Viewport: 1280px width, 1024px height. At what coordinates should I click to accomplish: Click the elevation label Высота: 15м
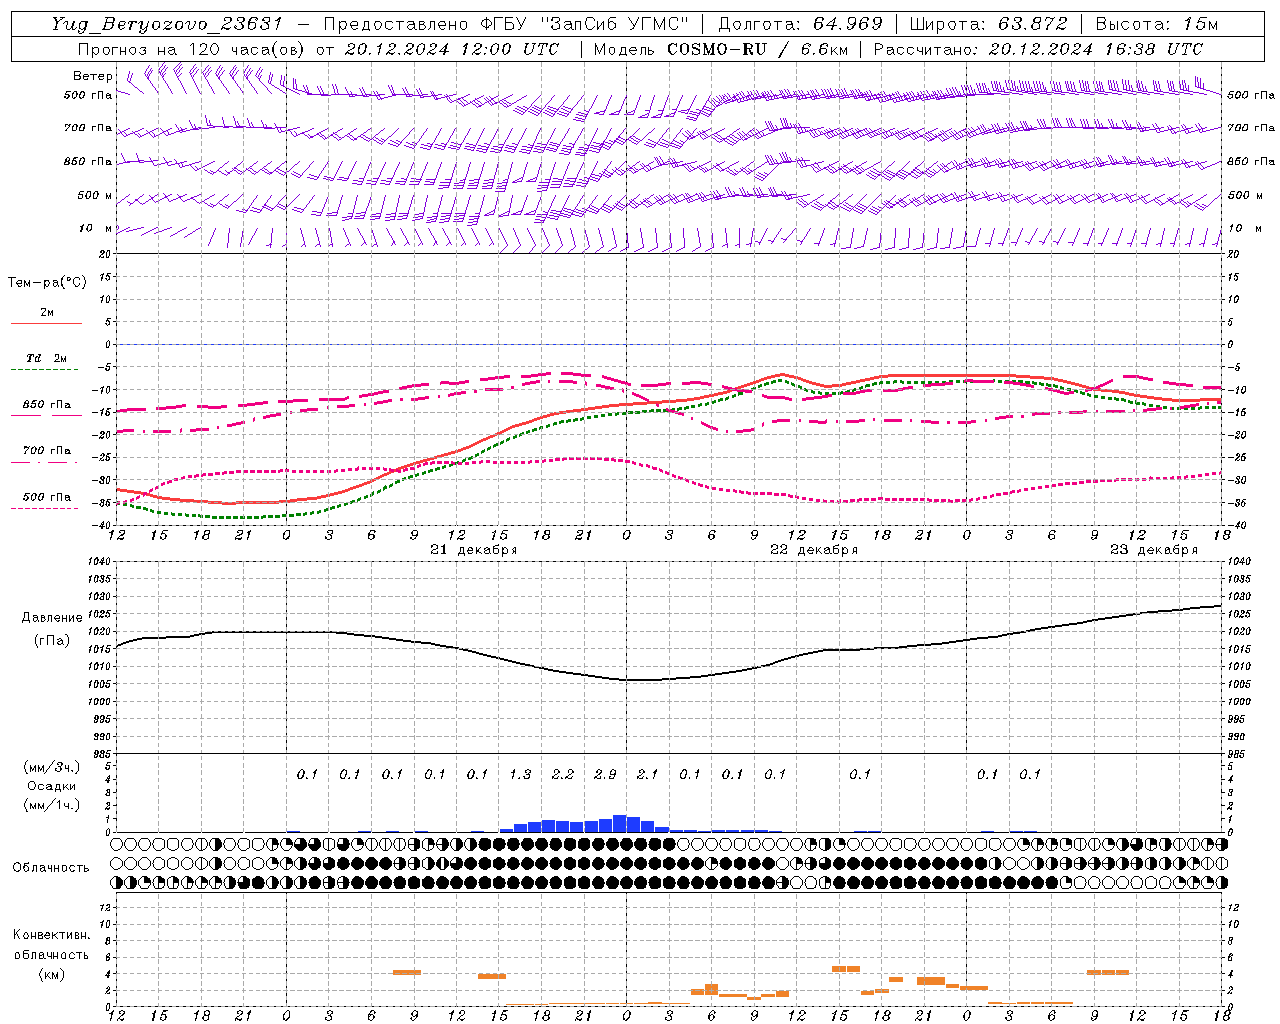click(x=1157, y=24)
